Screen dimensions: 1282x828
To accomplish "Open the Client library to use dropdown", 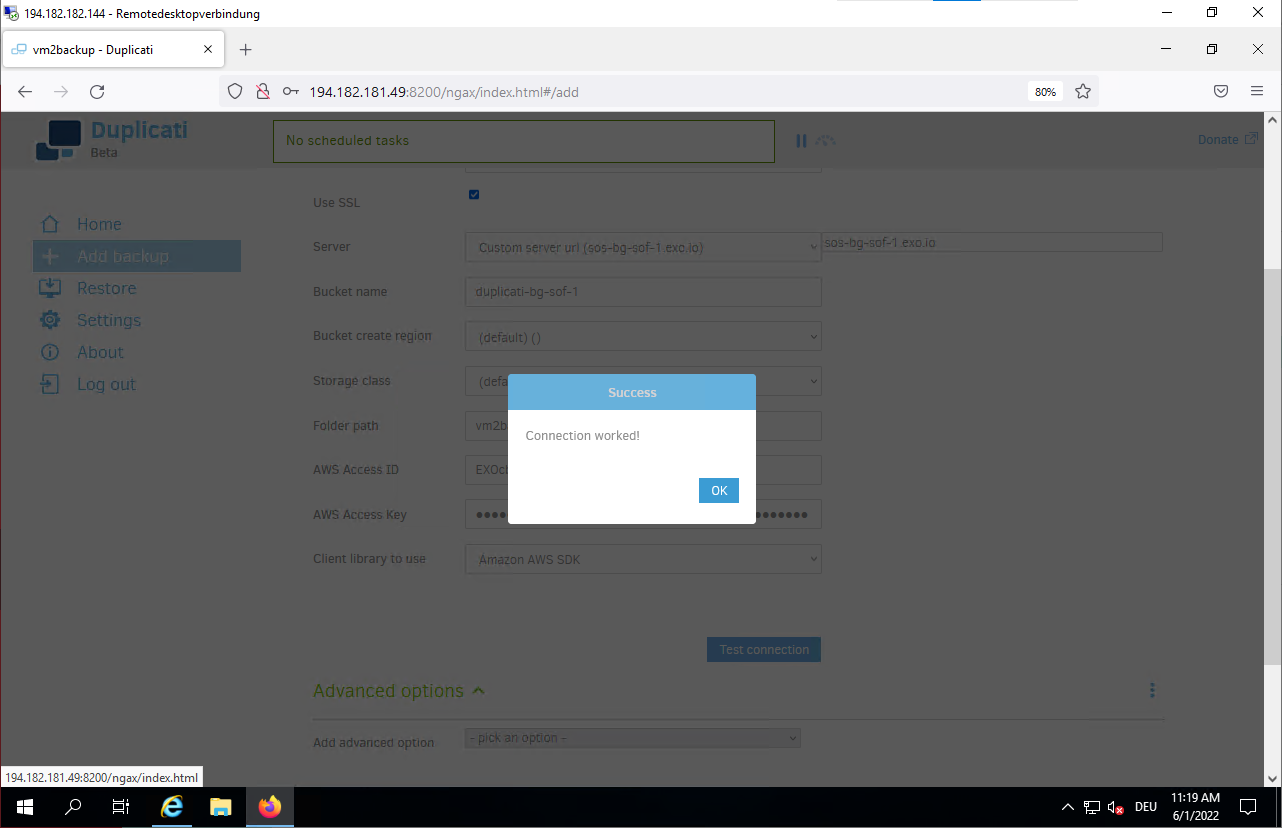I will tap(642, 560).
